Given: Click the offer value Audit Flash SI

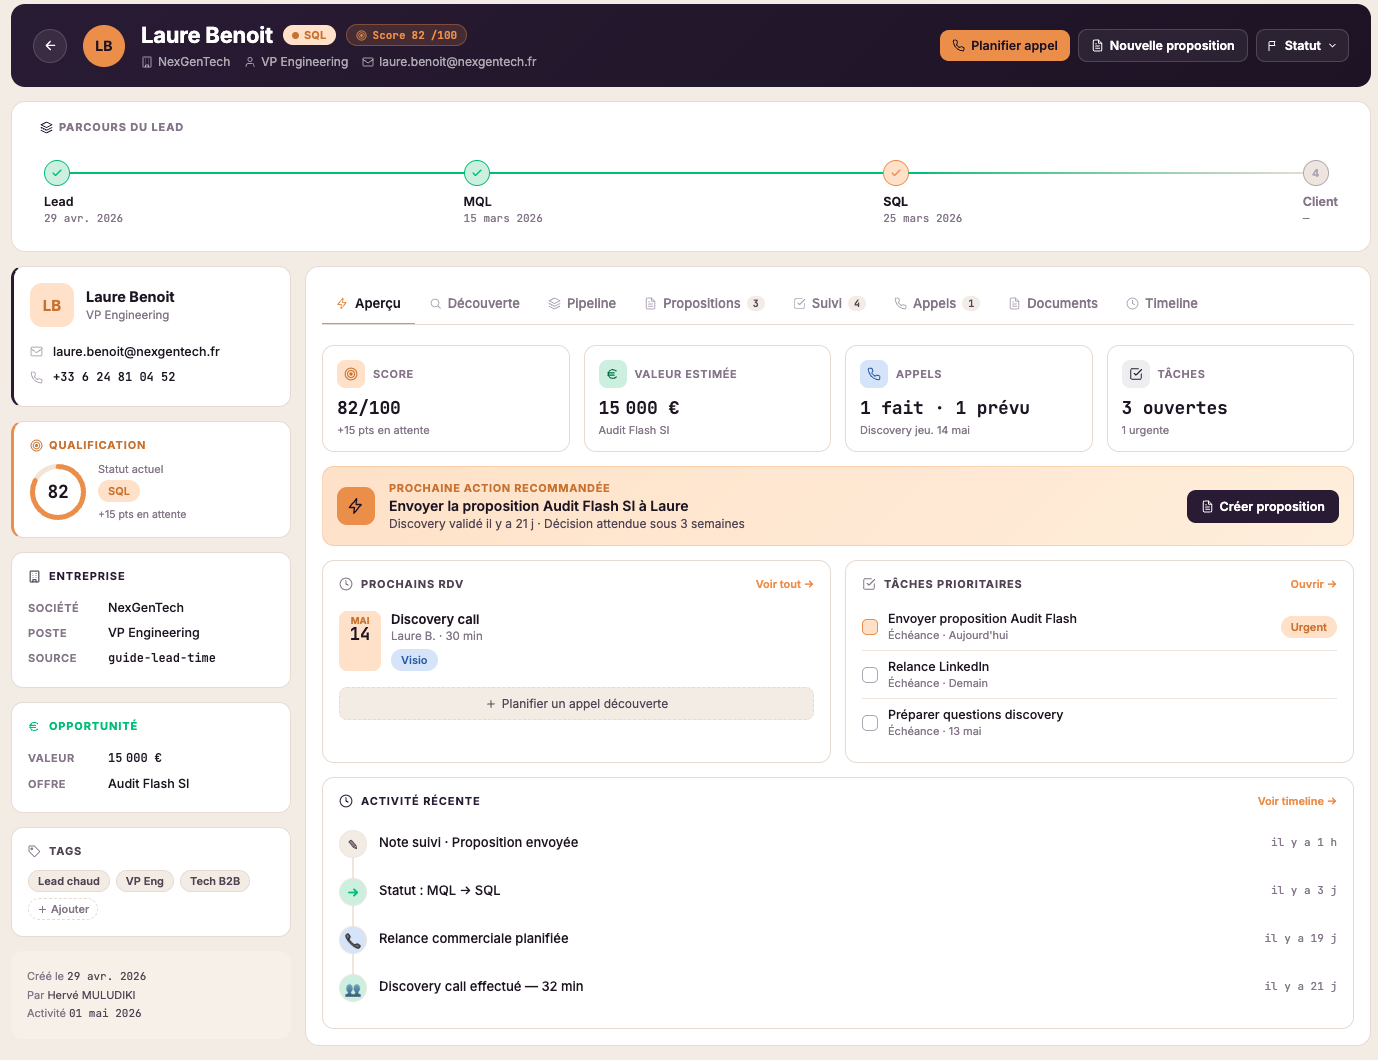Looking at the screenshot, I should pos(149,784).
